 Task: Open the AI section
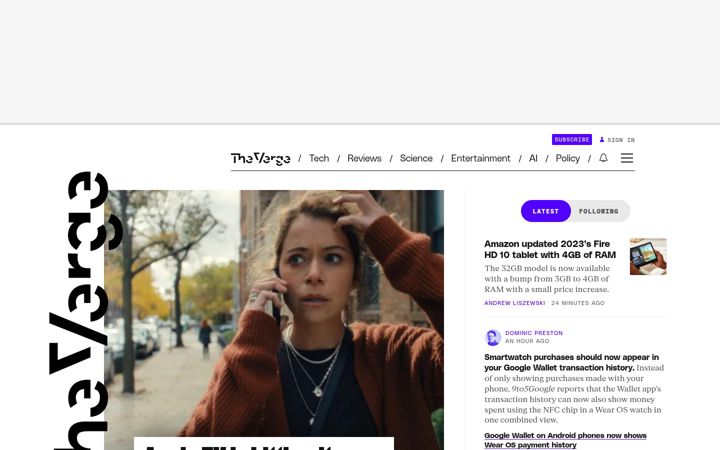533,158
